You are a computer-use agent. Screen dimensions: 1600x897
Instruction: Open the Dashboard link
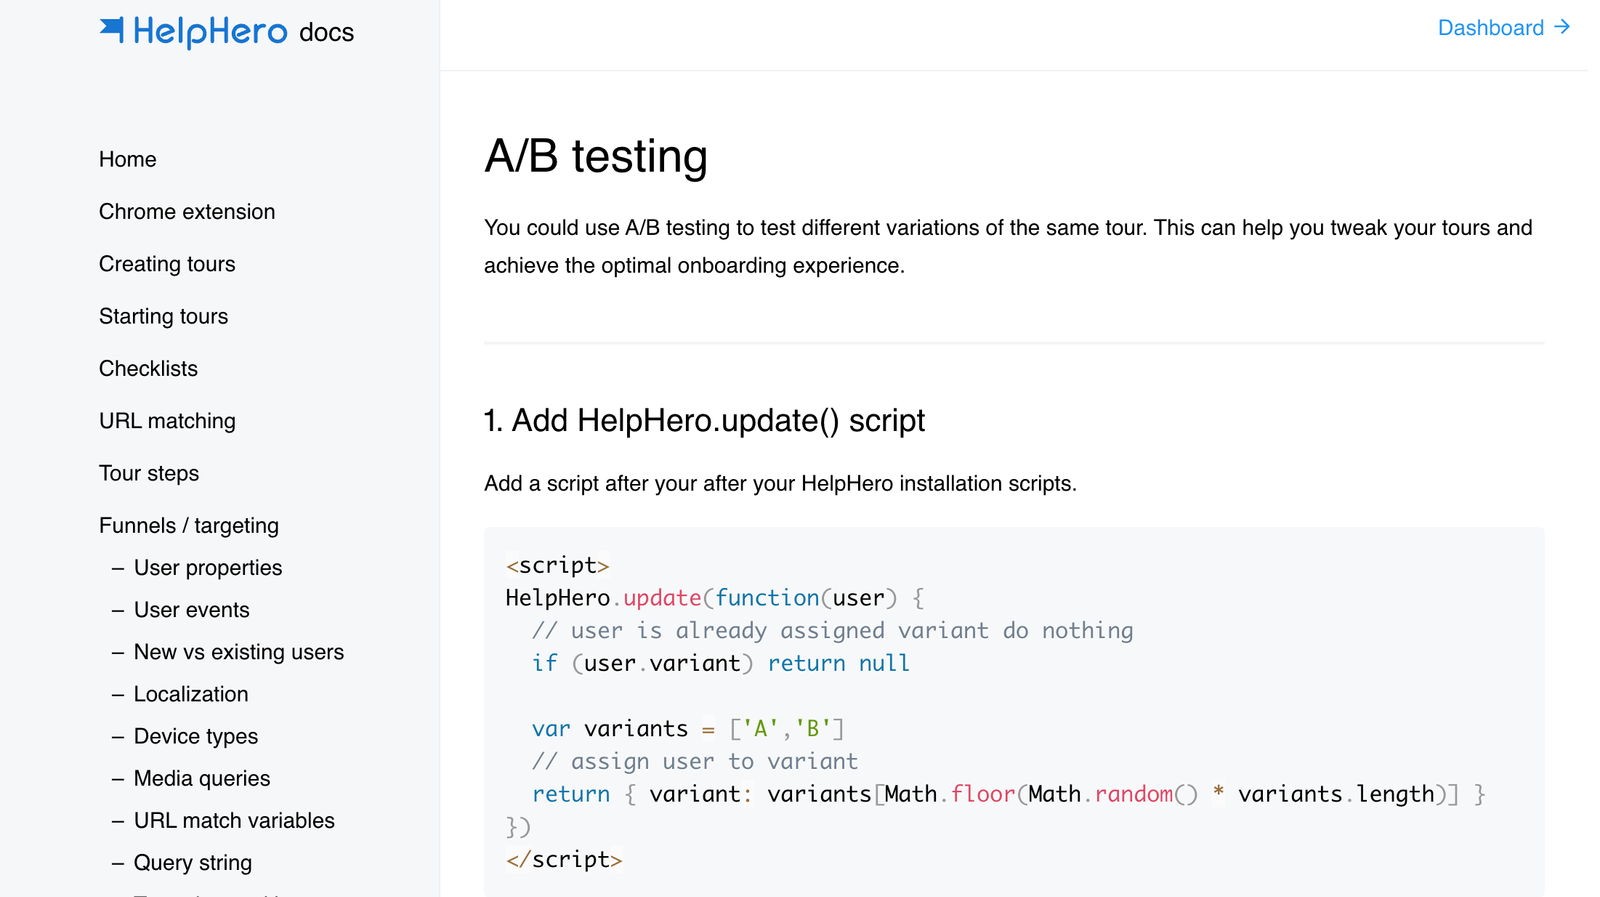tap(1503, 28)
